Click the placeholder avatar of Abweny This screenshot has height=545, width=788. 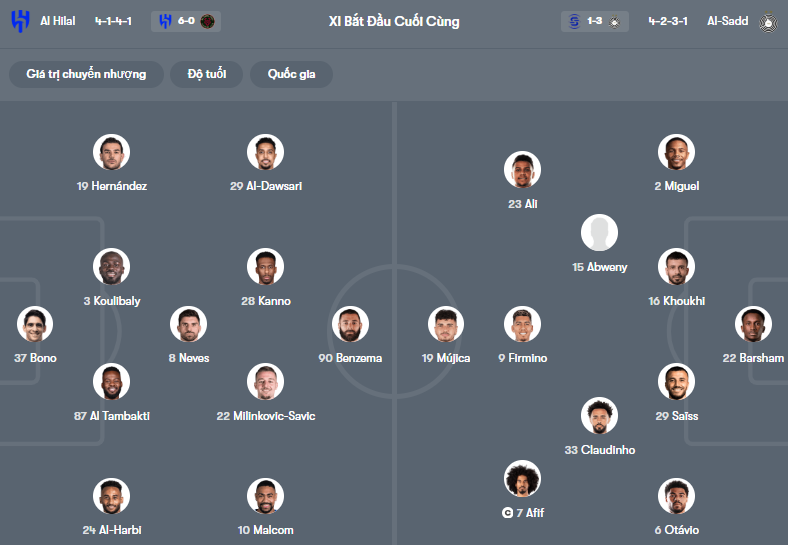pyautogui.click(x=599, y=234)
